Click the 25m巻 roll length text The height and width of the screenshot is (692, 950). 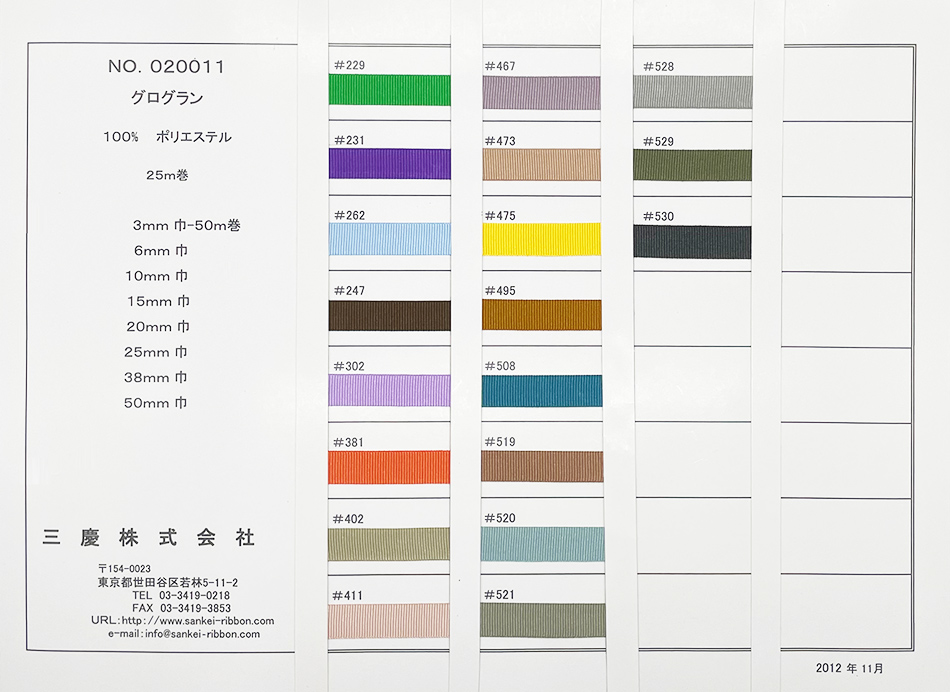(167, 175)
